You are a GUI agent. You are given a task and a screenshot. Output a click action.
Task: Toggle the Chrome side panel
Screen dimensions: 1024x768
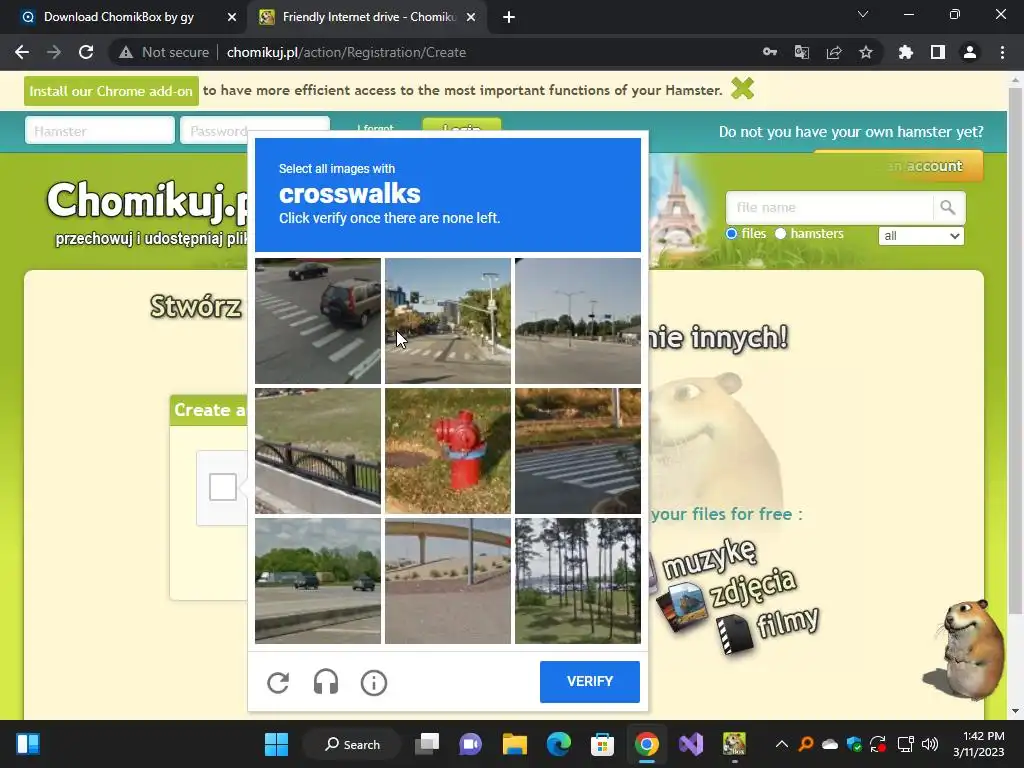pyautogui.click(x=938, y=52)
